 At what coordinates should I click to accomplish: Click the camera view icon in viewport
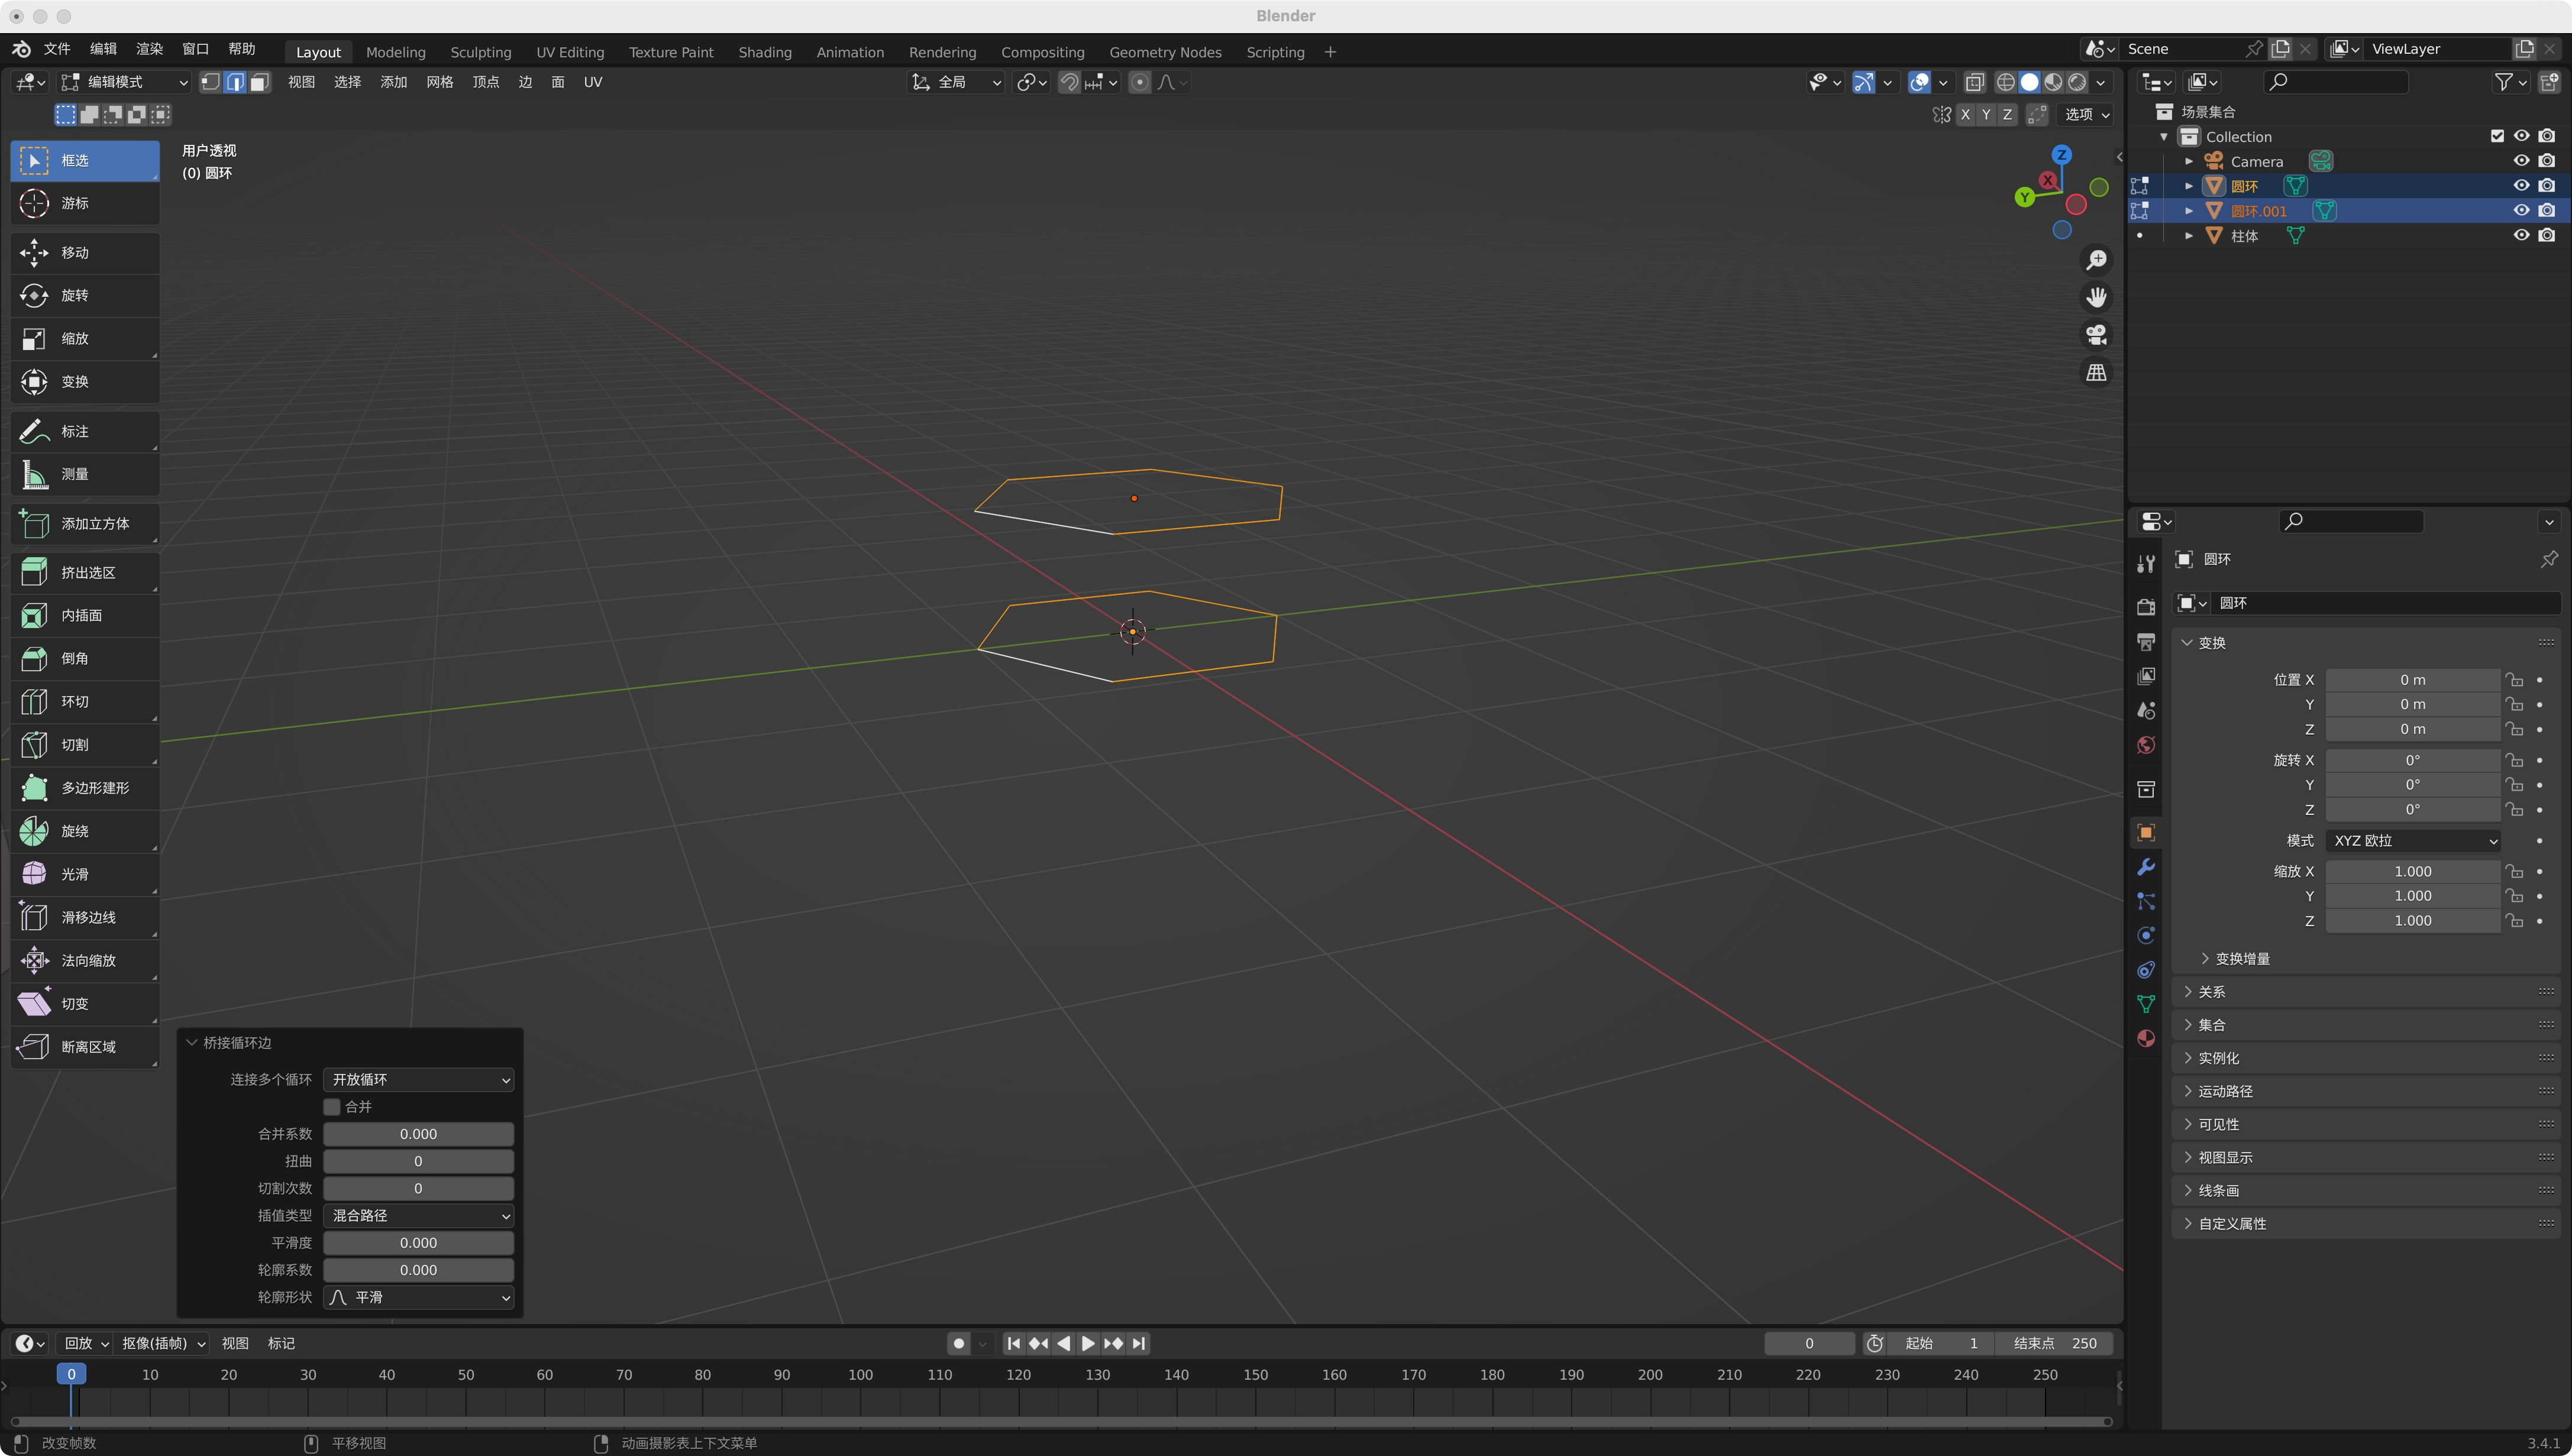[2096, 335]
